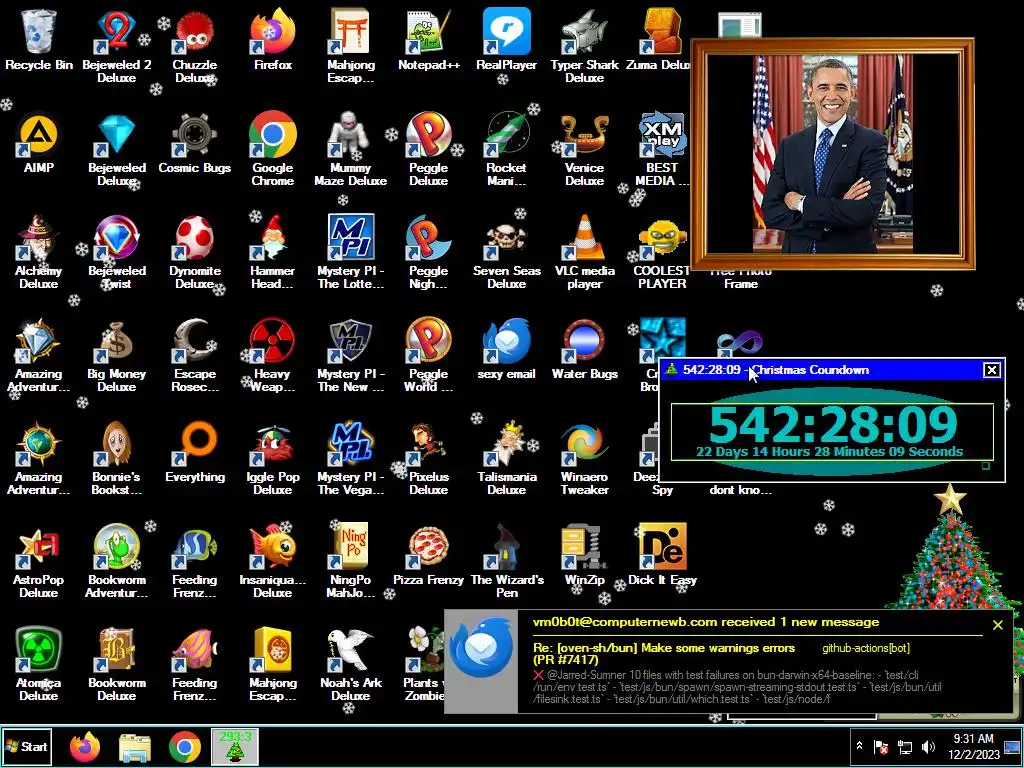Launch the BEST MEDIA XMPlay icon
1024x768 pixels.
click(x=662, y=148)
